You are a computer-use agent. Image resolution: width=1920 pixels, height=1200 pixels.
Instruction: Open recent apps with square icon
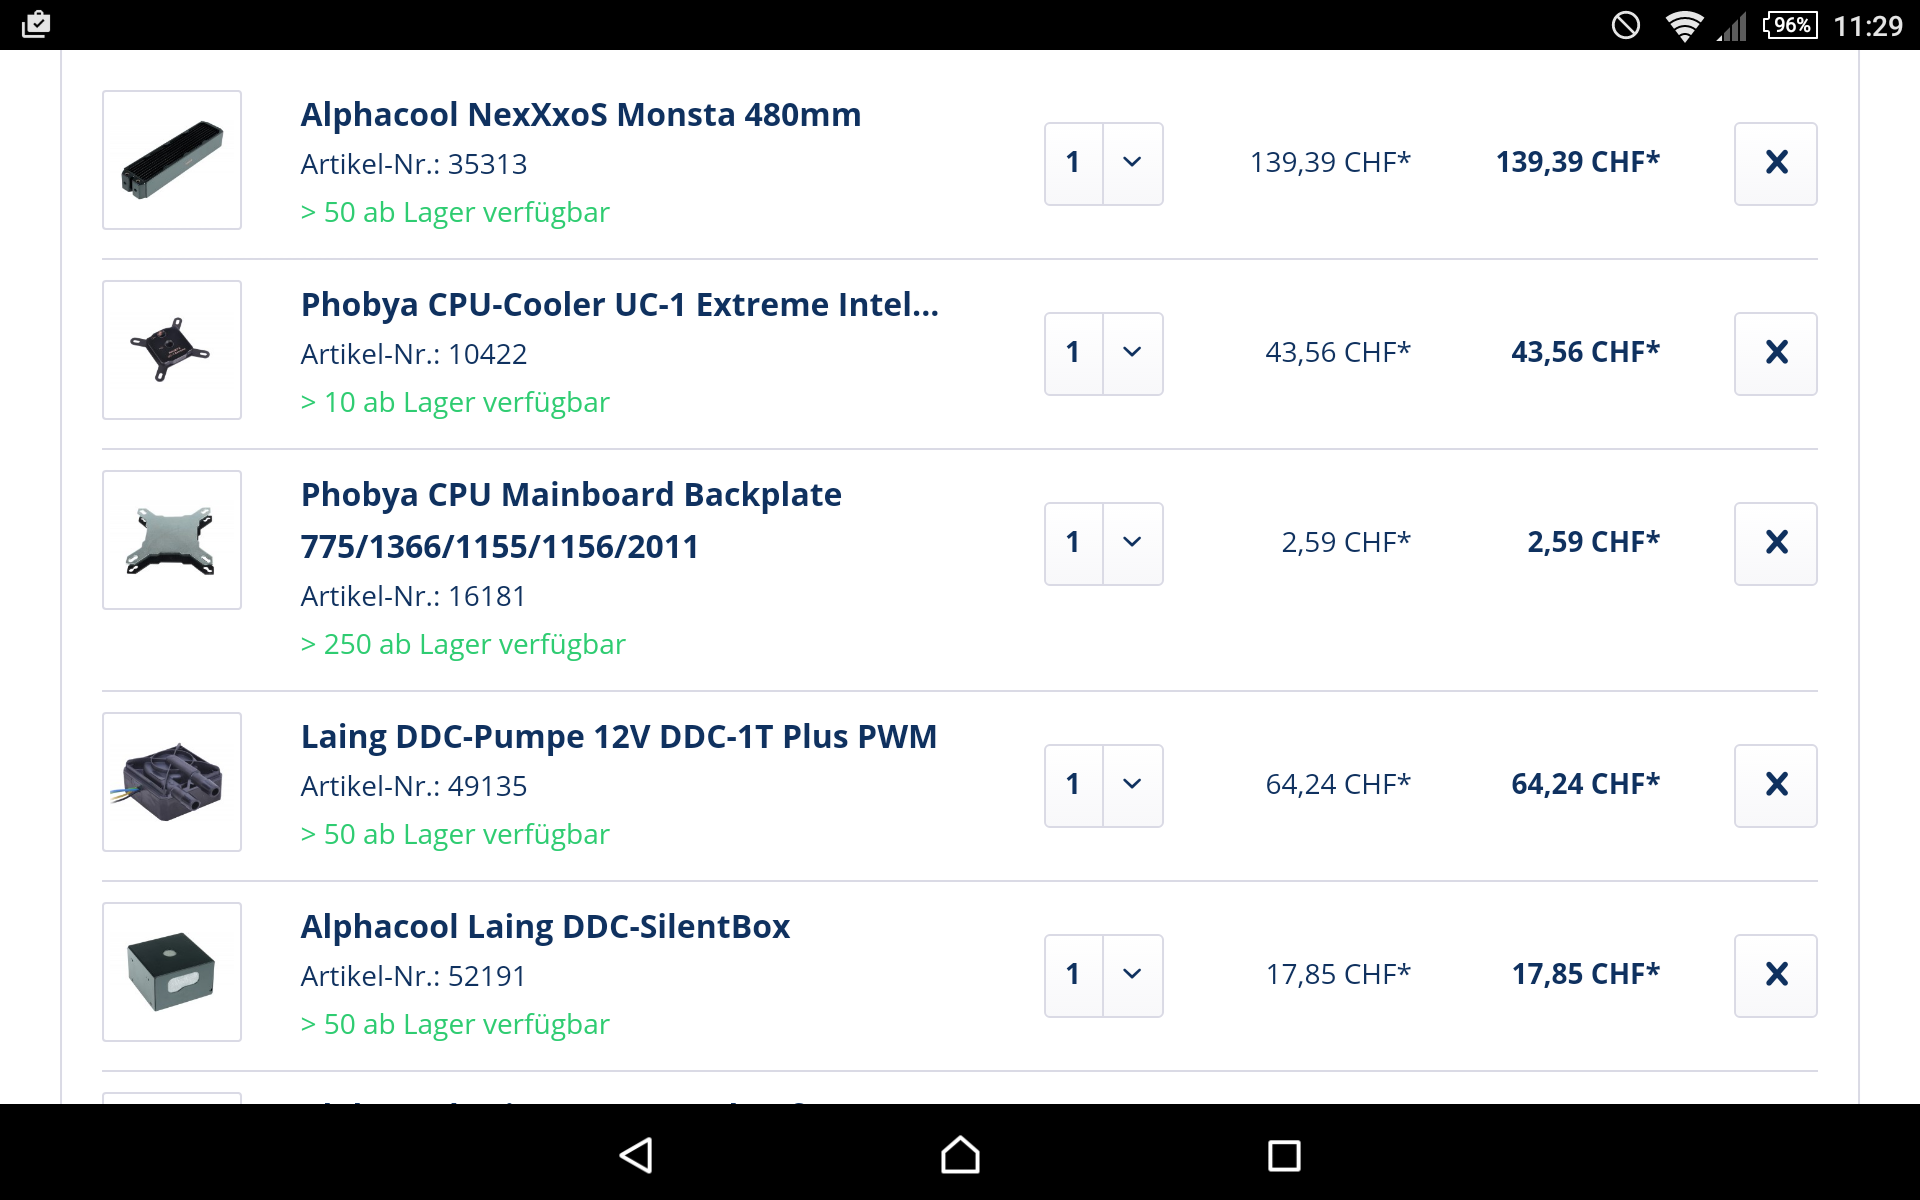click(x=1283, y=1155)
